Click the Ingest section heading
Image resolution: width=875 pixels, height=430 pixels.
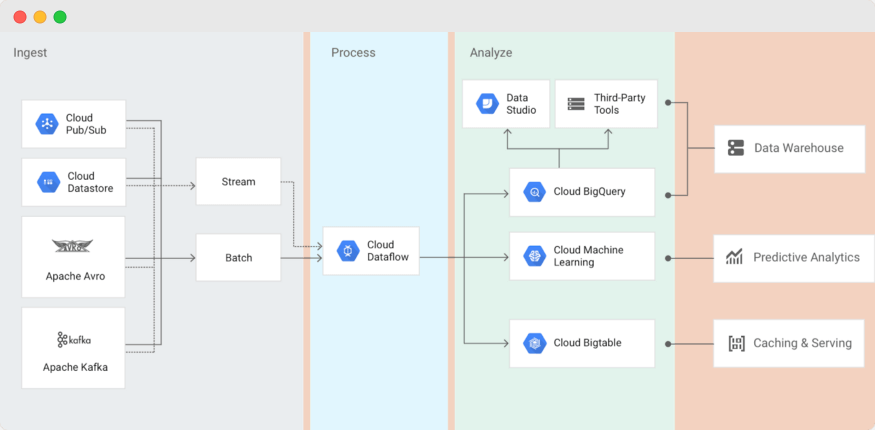30,53
